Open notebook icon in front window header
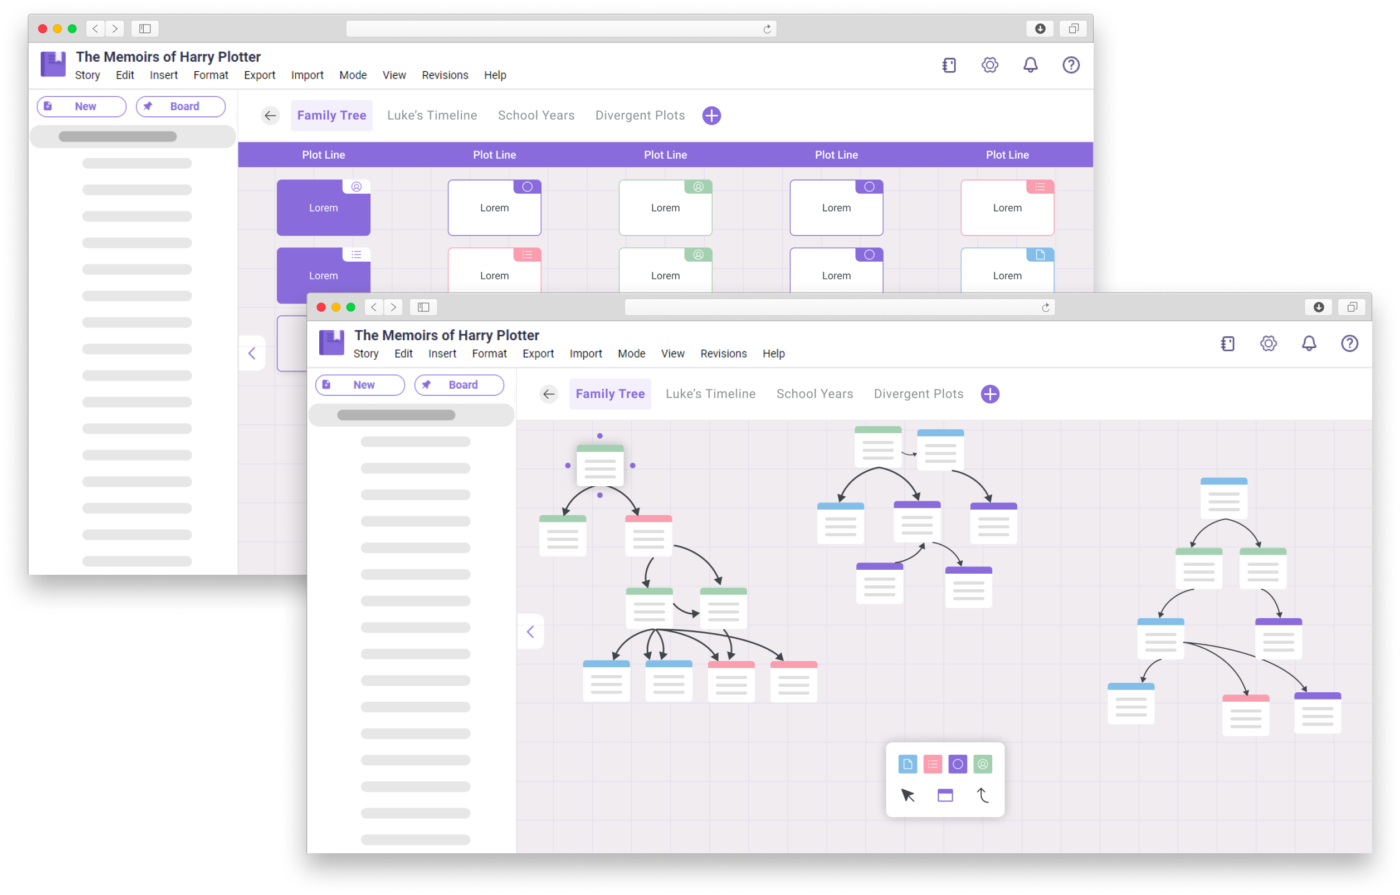Image resolution: width=1400 pixels, height=895 pixels. 1227,343
